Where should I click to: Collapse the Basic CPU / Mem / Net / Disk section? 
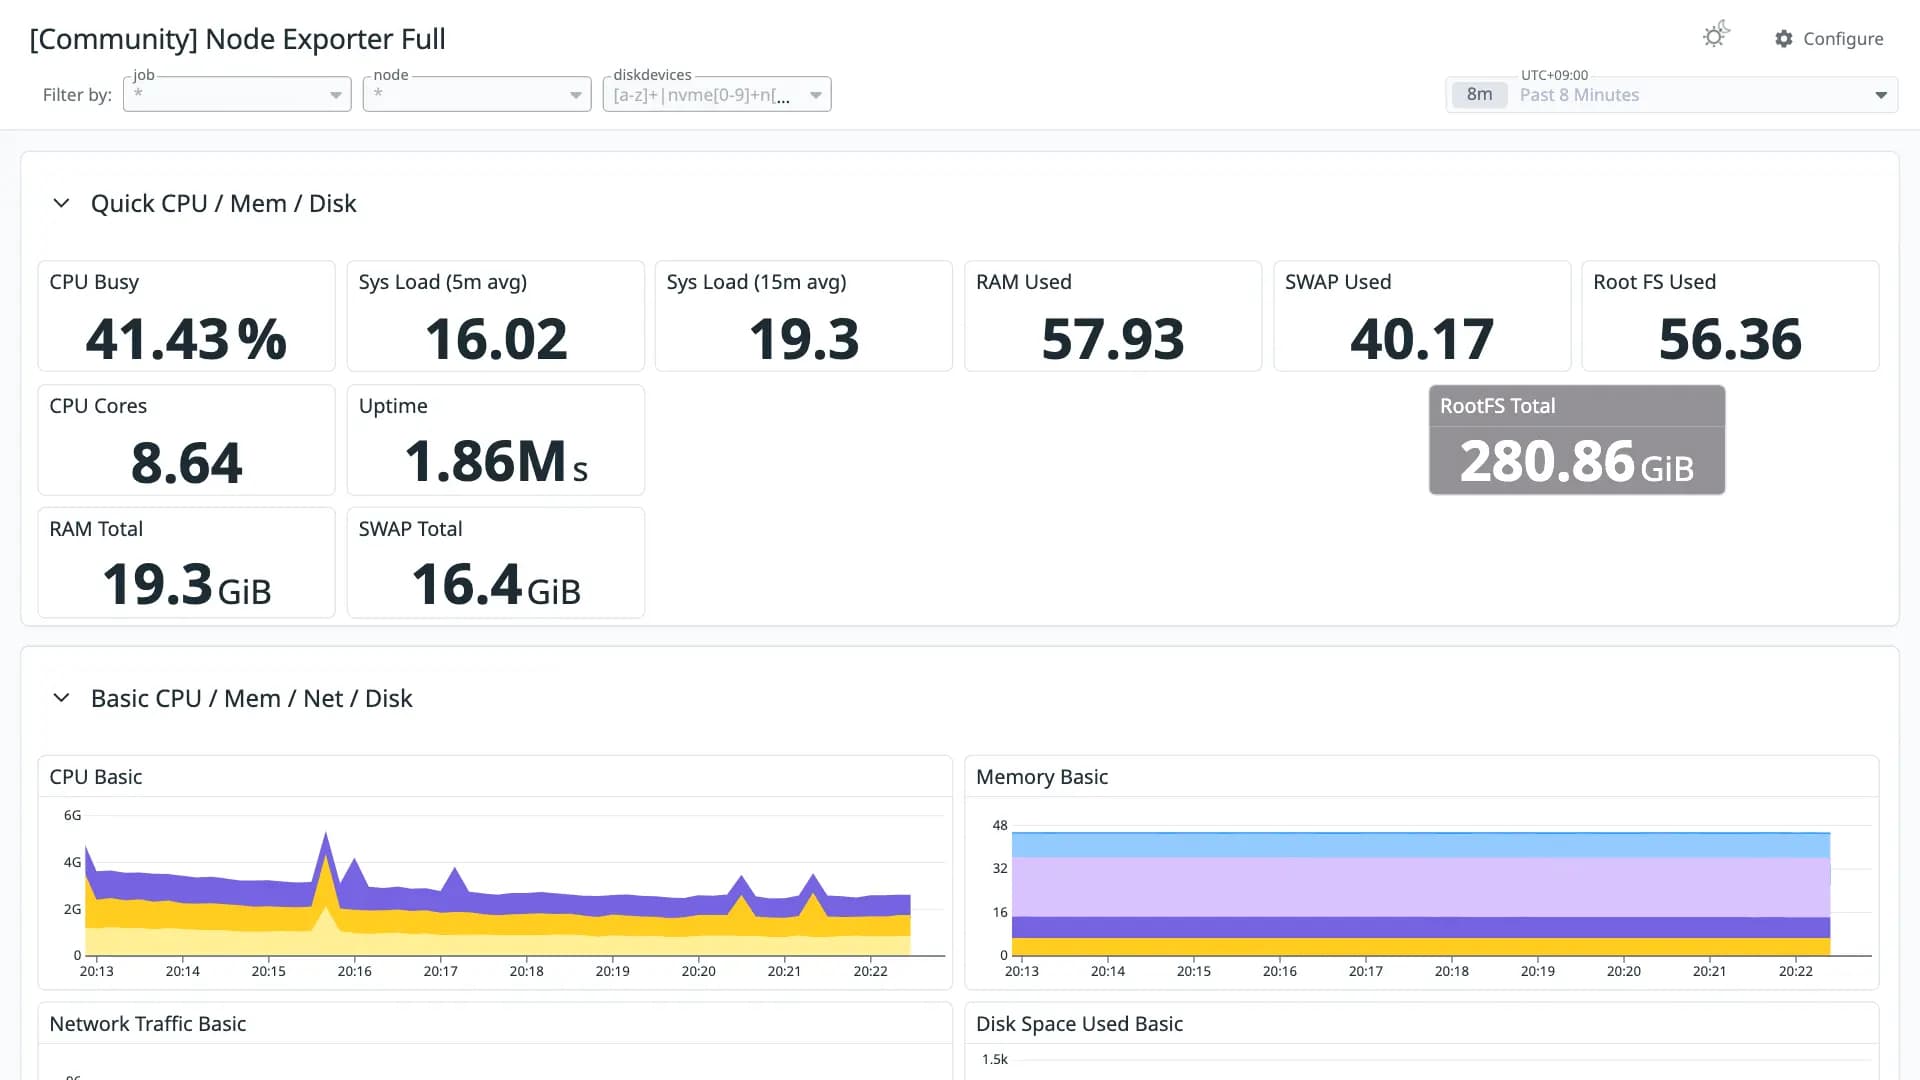click(61, 698)
